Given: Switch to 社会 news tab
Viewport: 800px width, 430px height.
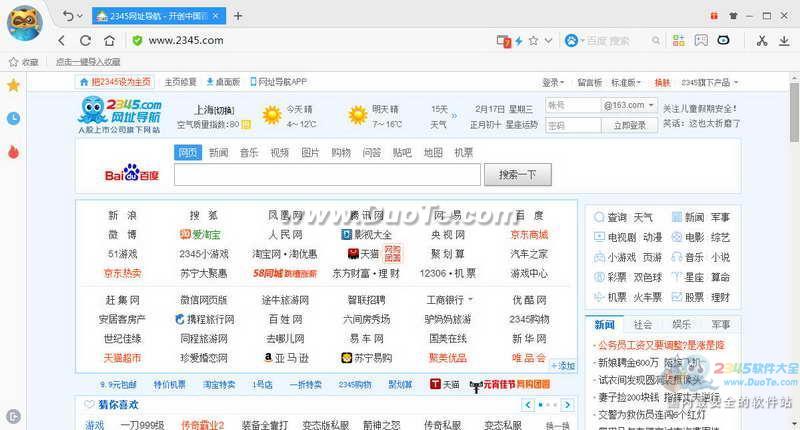Looking at the screenshot, I should pyautogui.click(x=643, y=325).
